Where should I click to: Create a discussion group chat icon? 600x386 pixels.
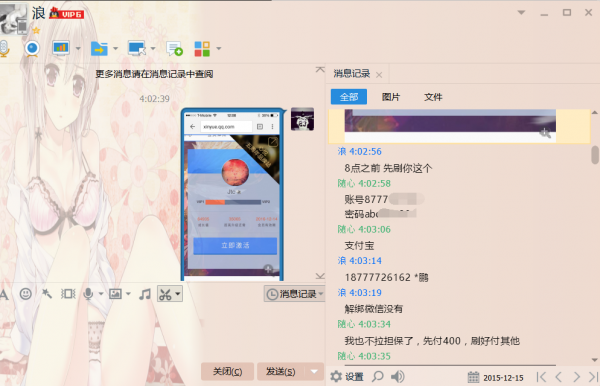(174, 49)
